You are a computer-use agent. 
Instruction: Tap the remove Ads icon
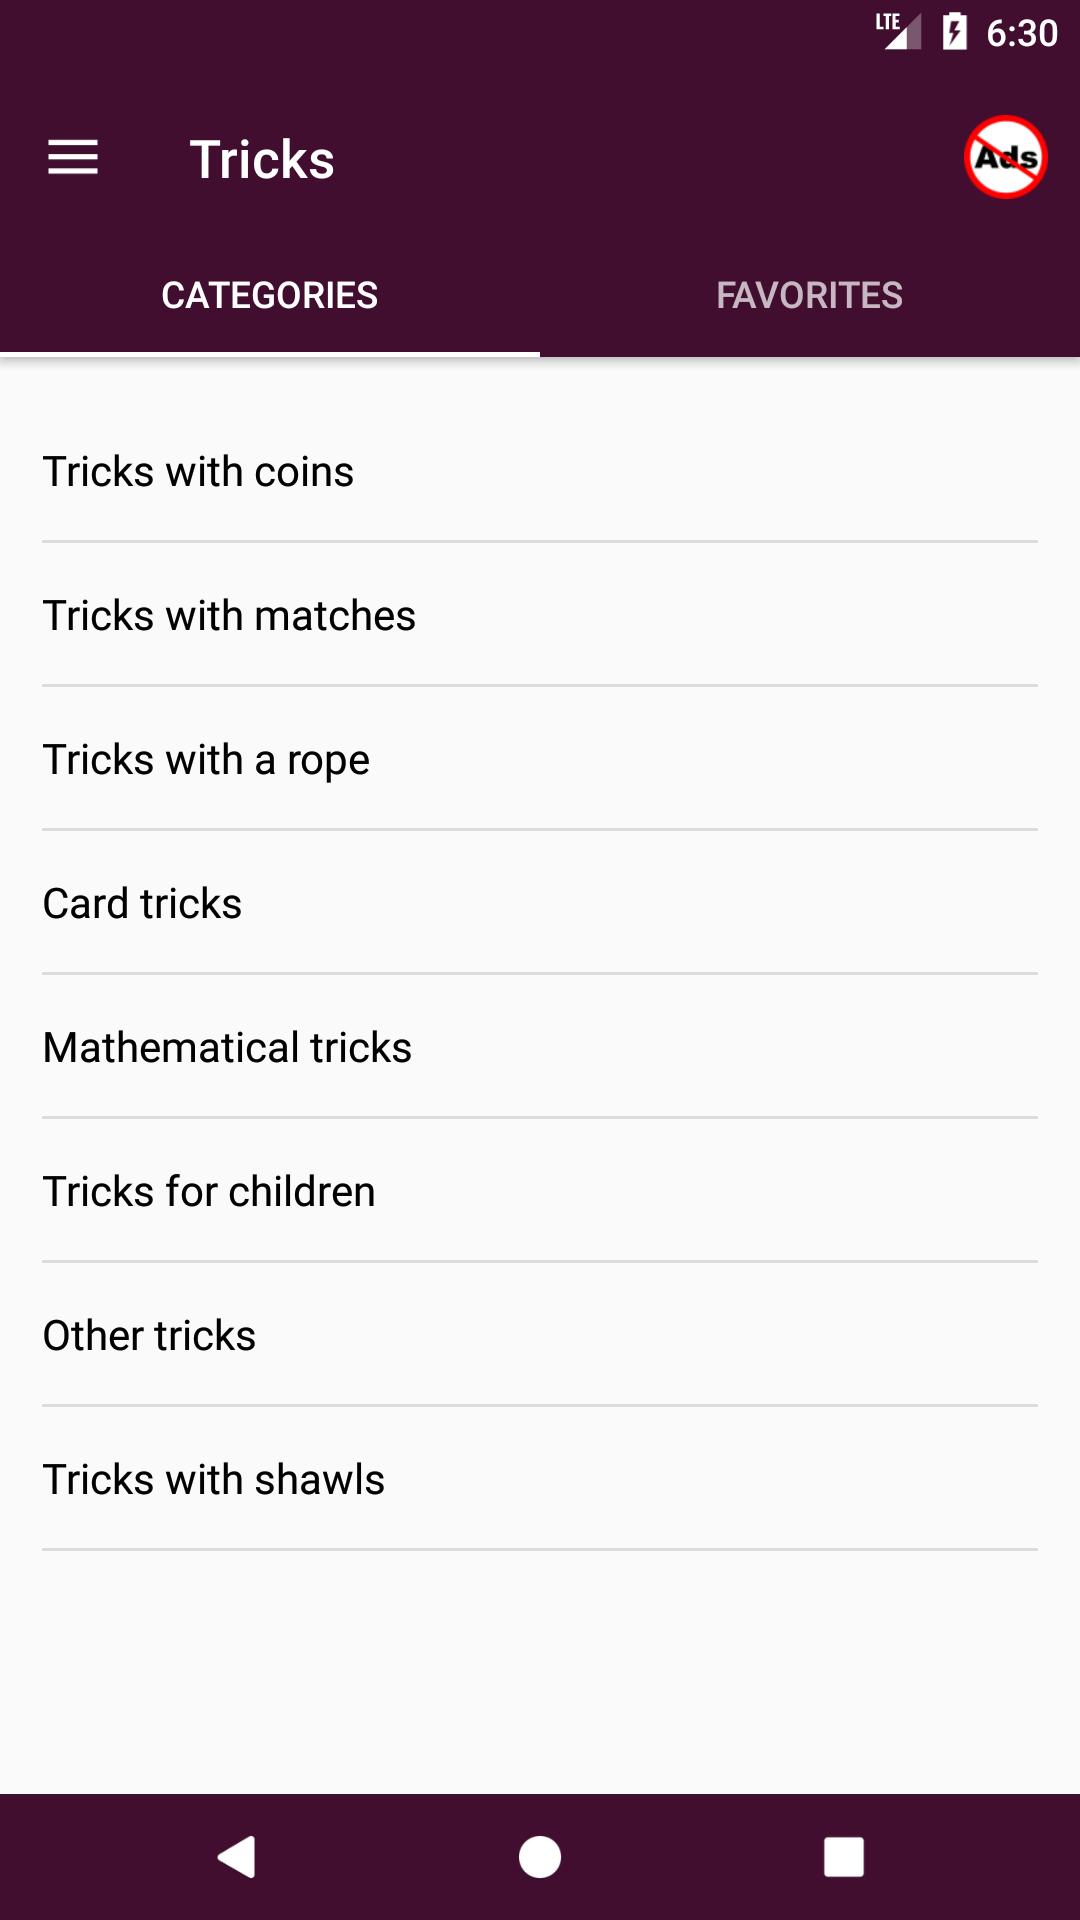coord(1005,158)
